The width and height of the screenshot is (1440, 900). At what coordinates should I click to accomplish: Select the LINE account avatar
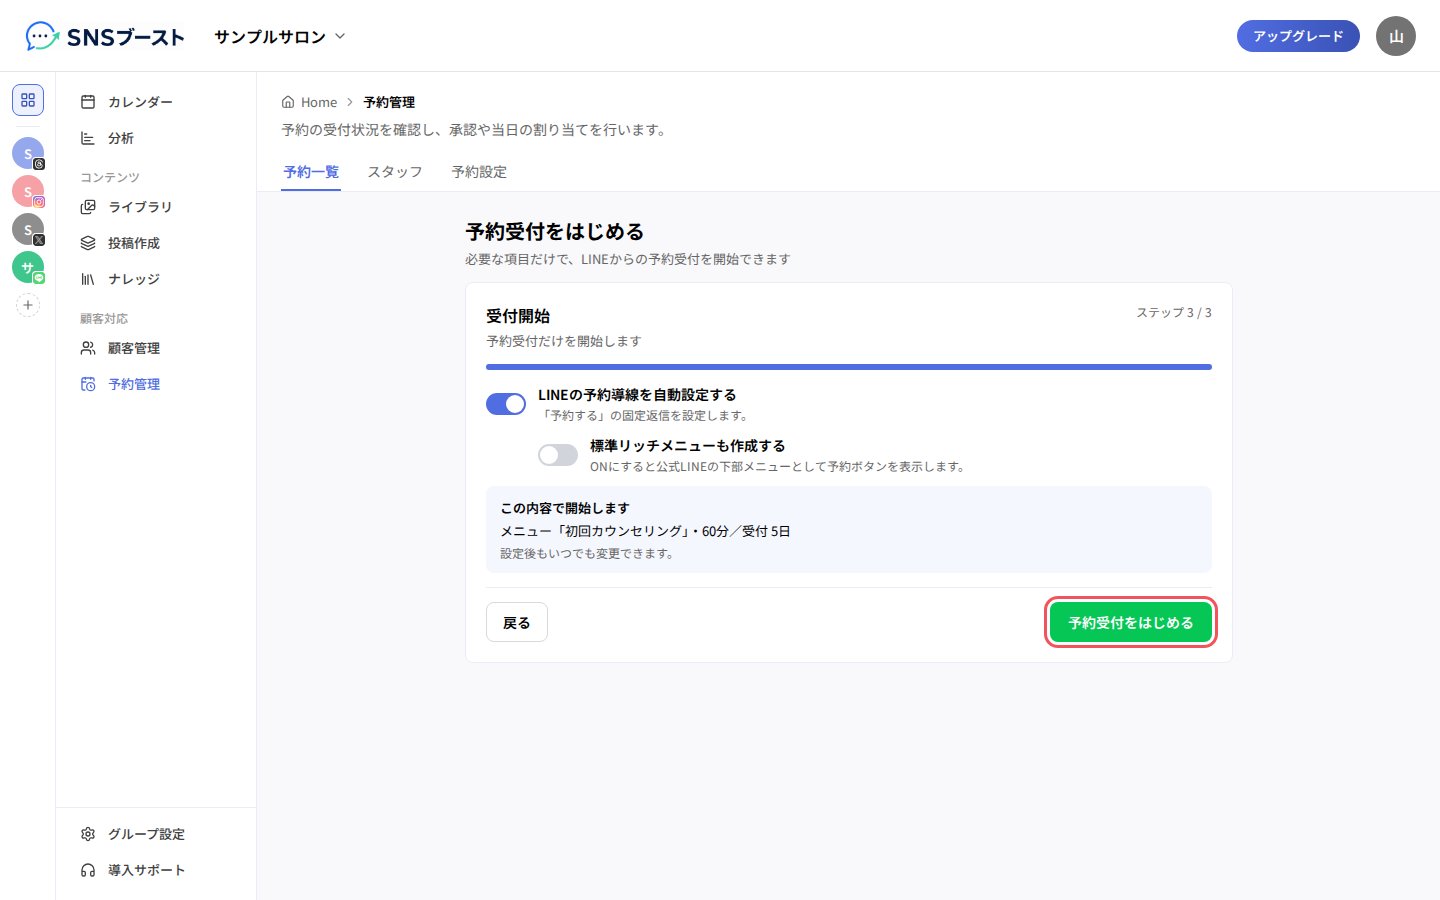pos(28,267)
